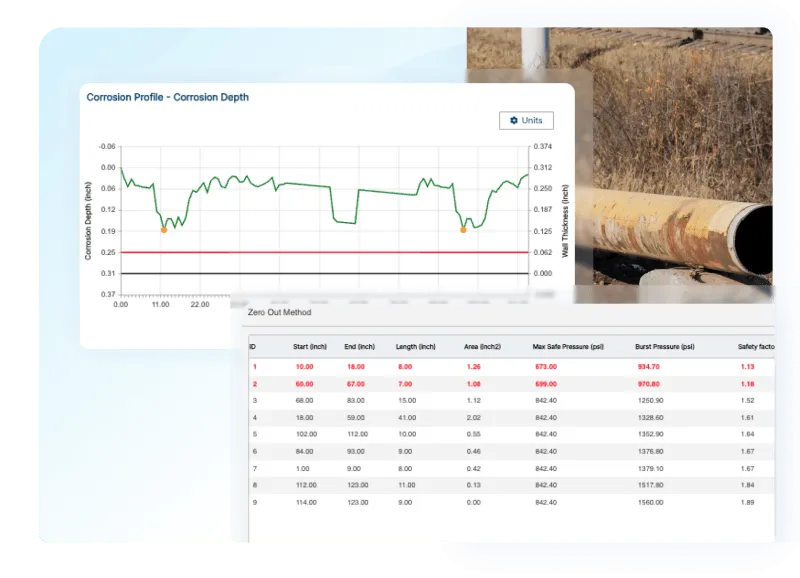Sort by 'End (inch)' column header
The width and height of the screenshot is (800, 578).
click(x=359, y=346)
